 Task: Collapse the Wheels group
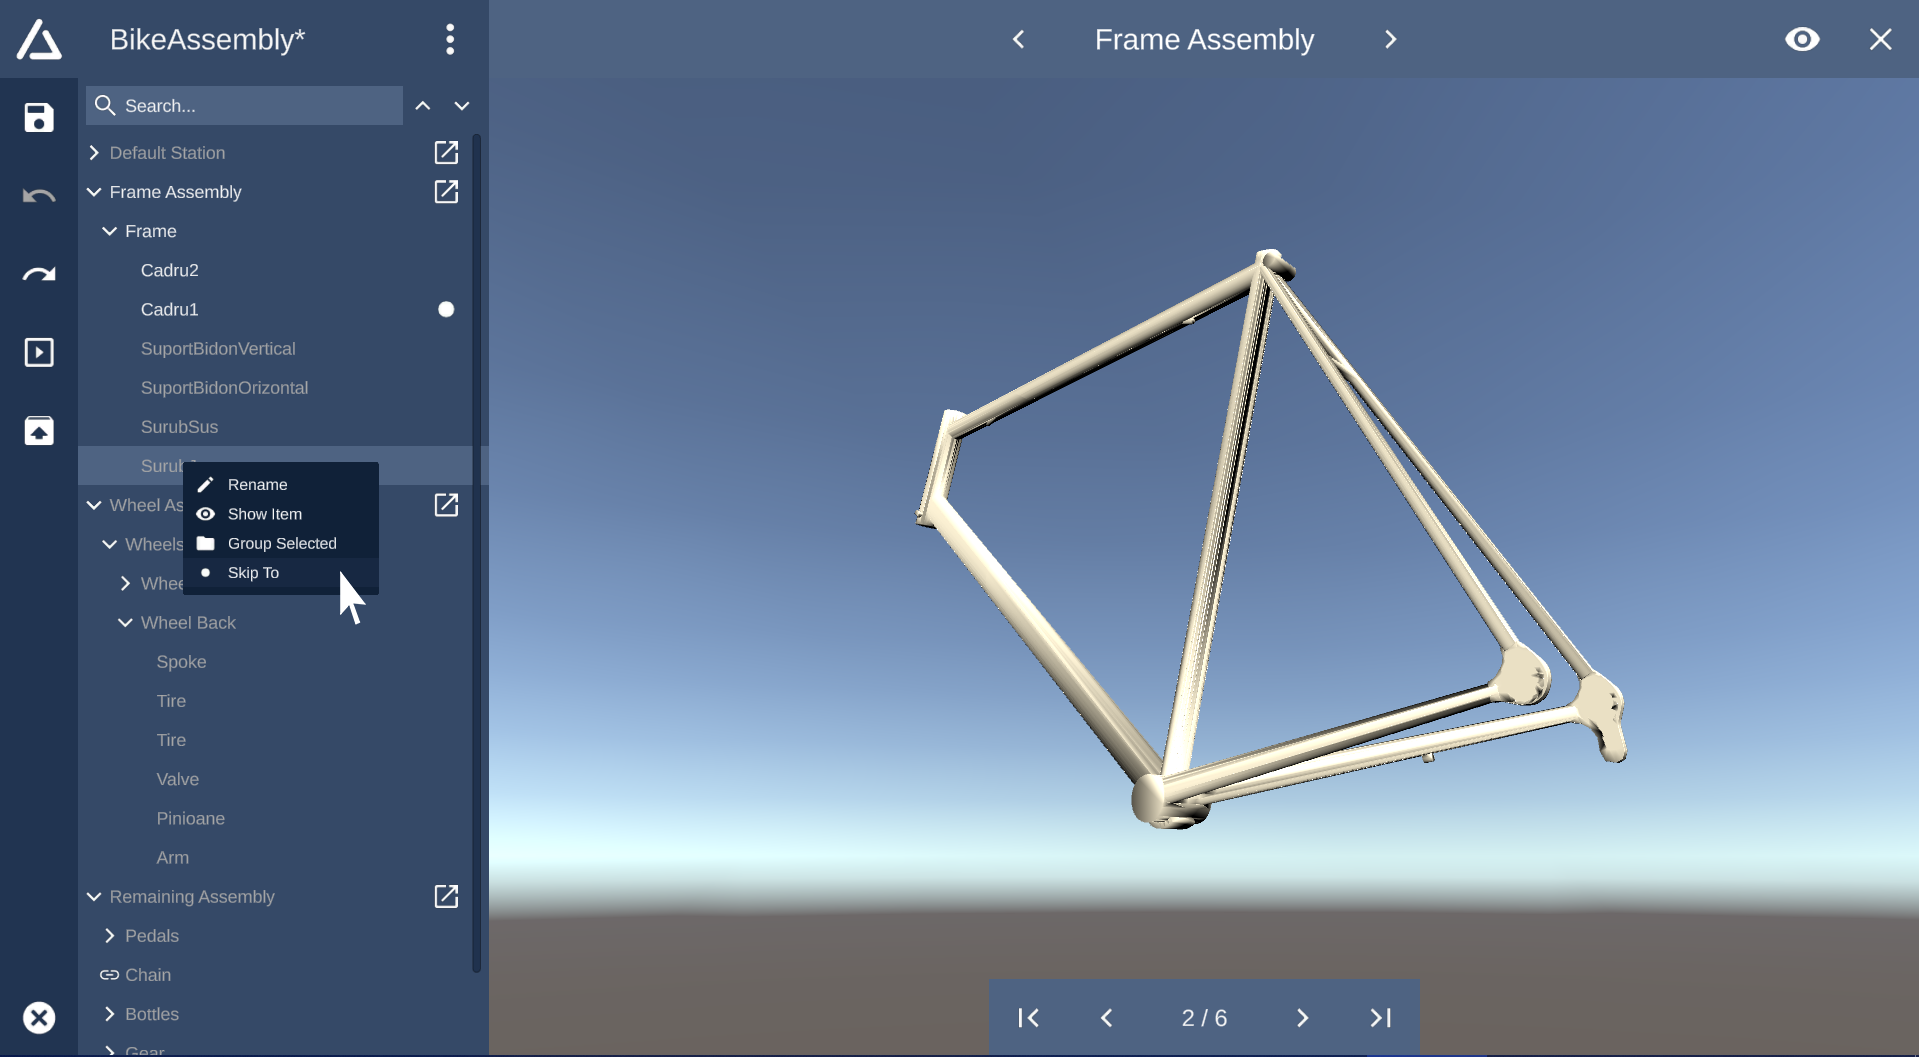[110, 544]
